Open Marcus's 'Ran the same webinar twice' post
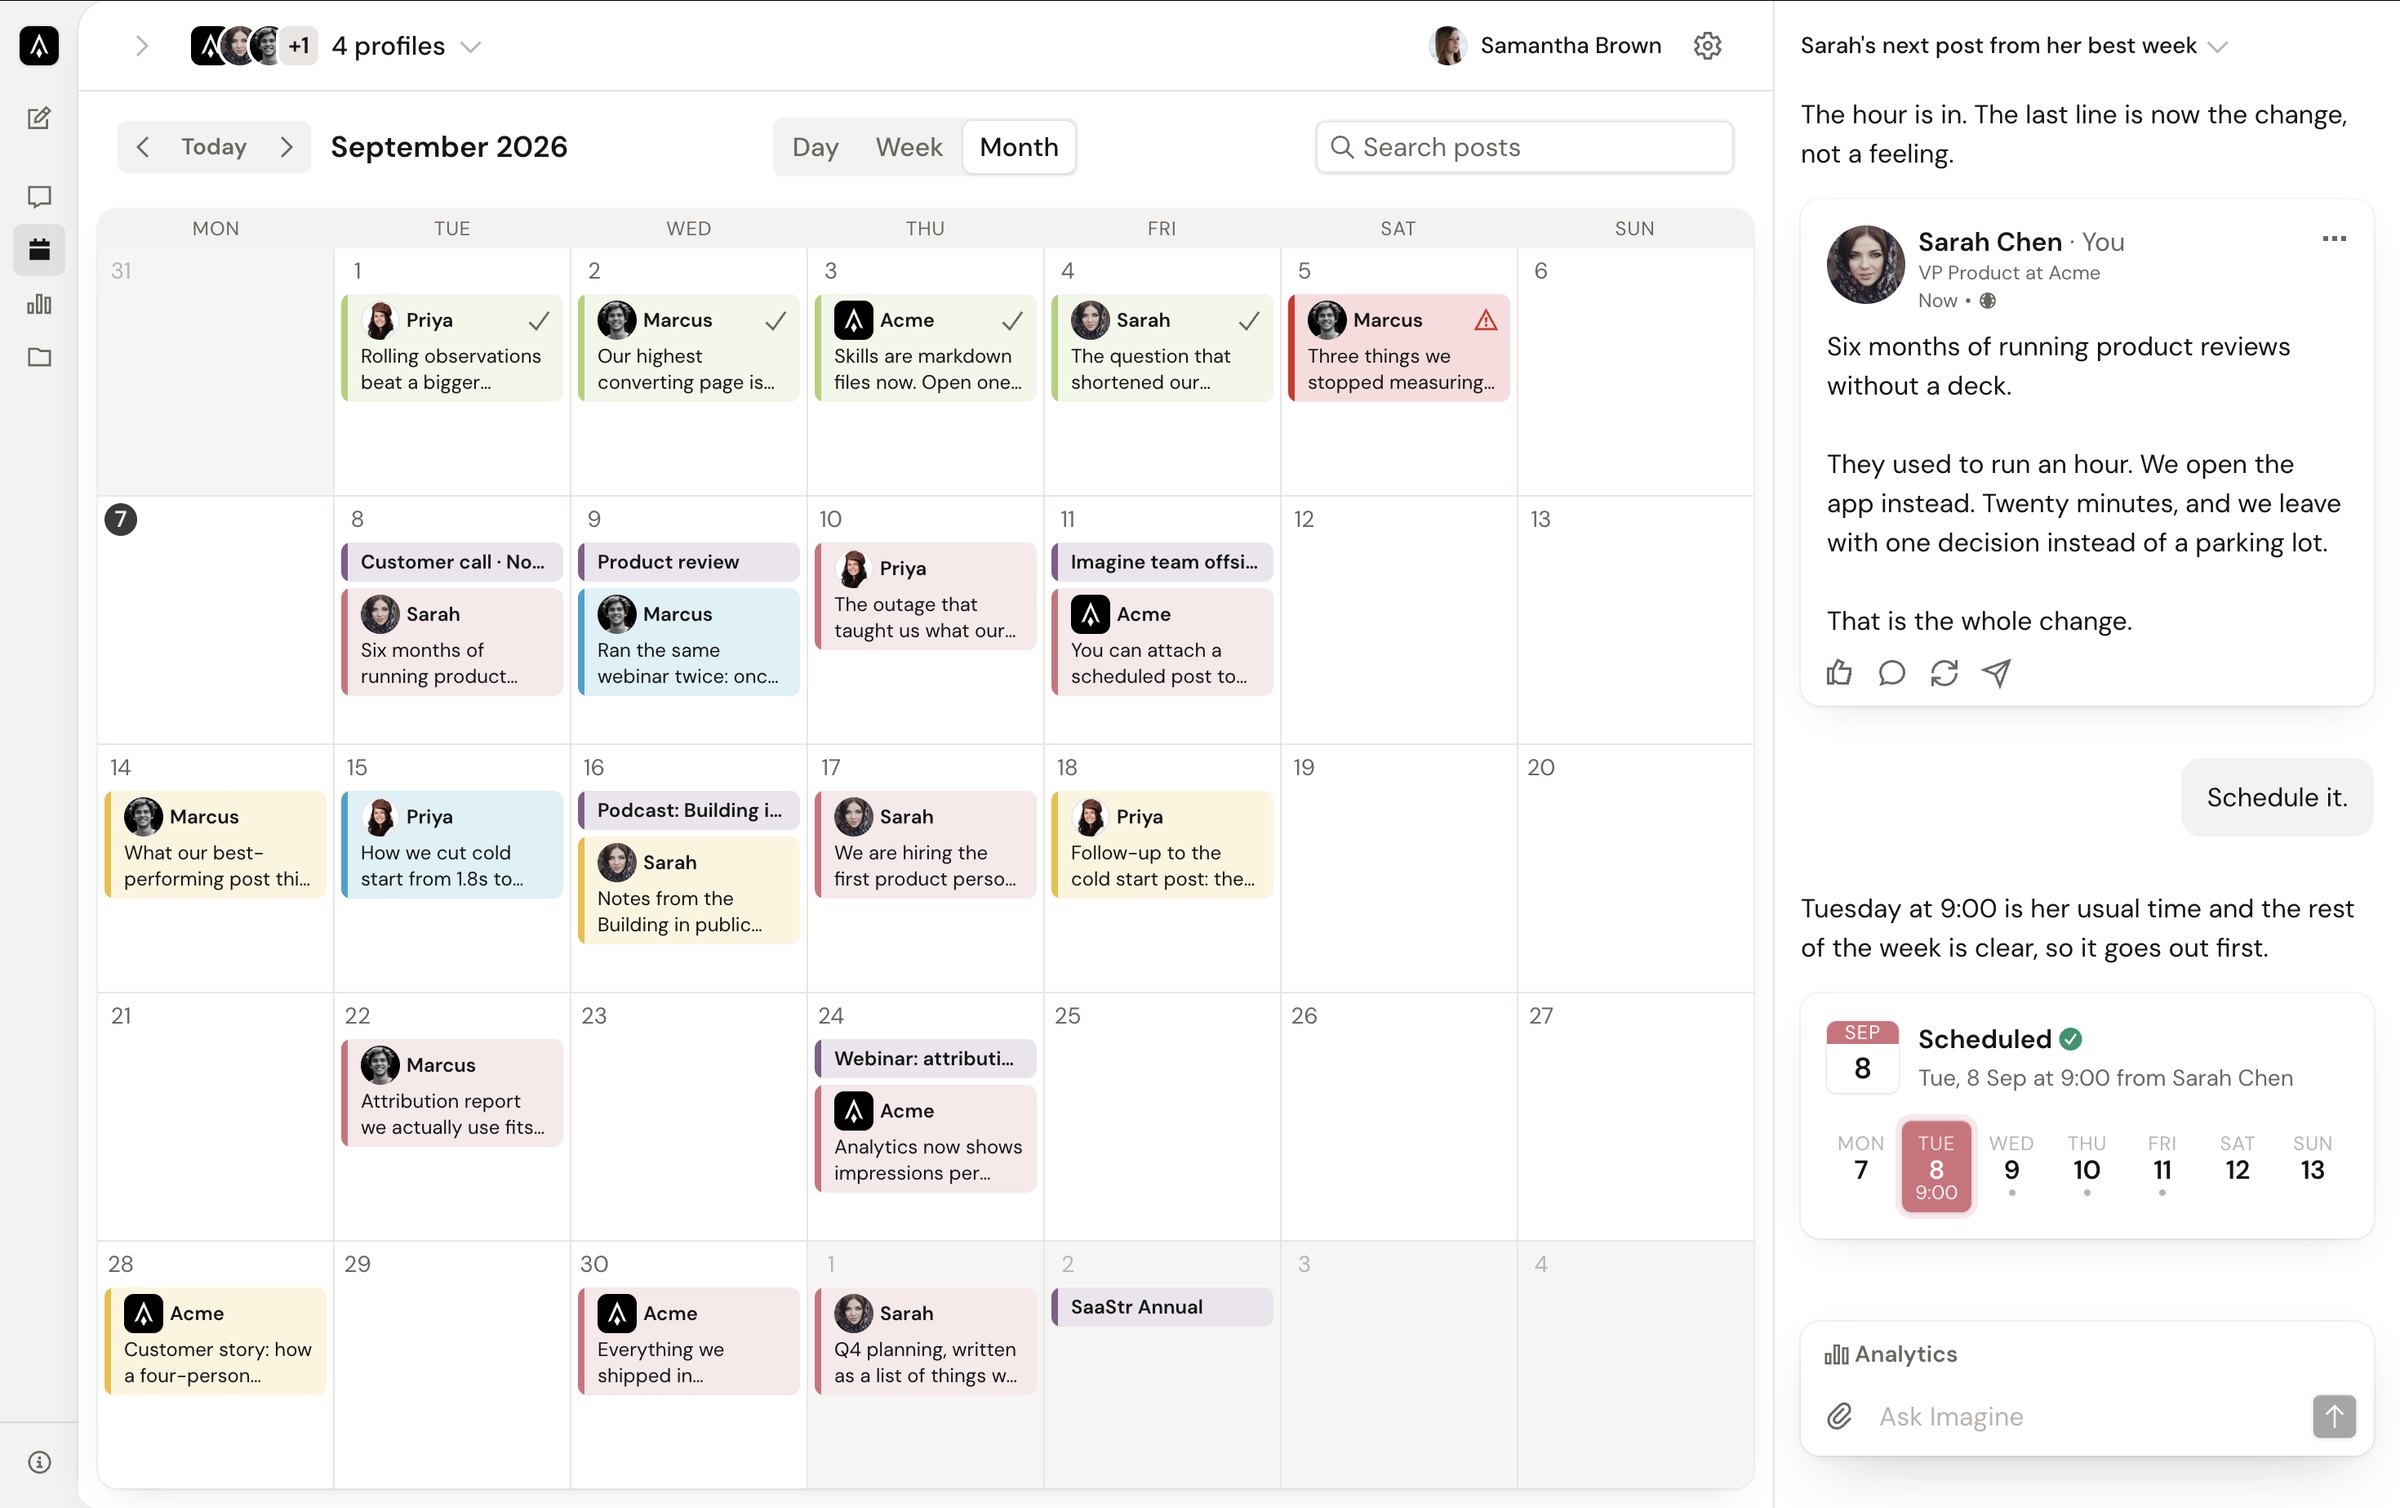The height and width of the screenshot is (1508, 2400). pyautogui.click(x=689, y=642)
